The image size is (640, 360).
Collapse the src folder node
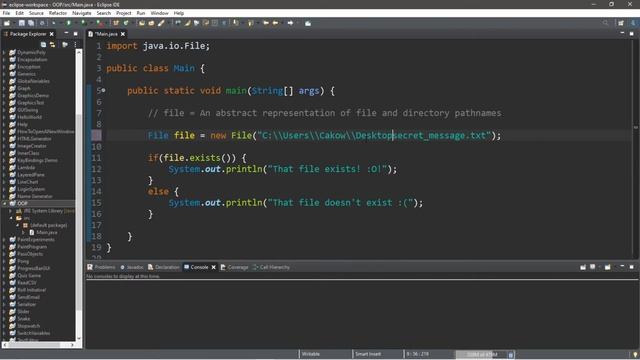(11, 218)
